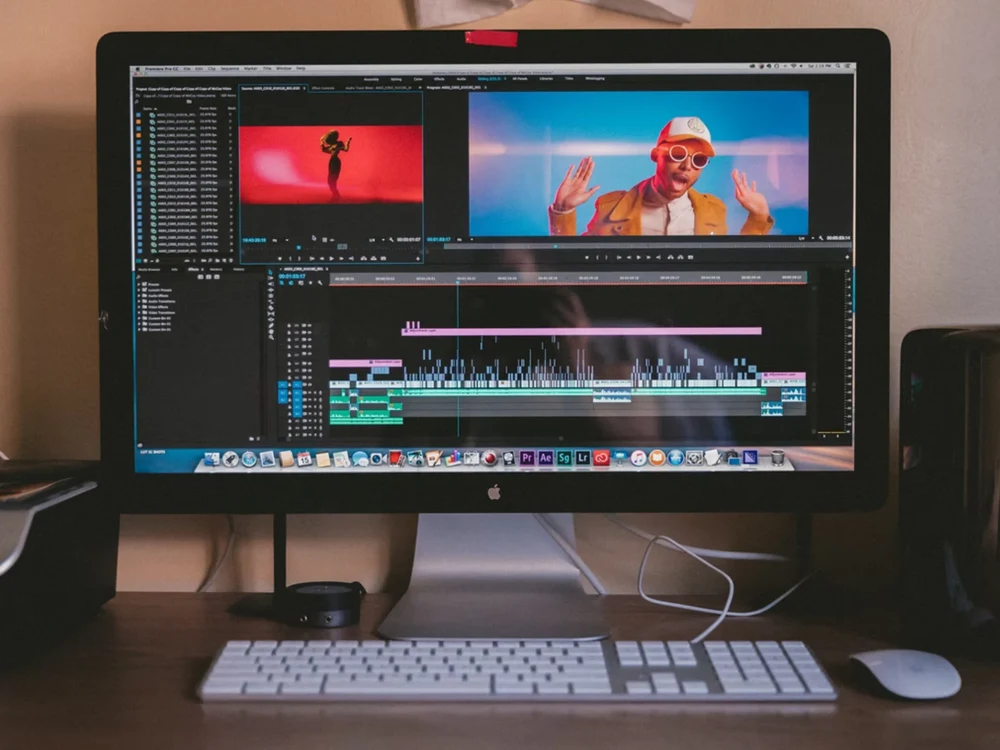Expand the Audio Effects folder

tap(138, 296)
